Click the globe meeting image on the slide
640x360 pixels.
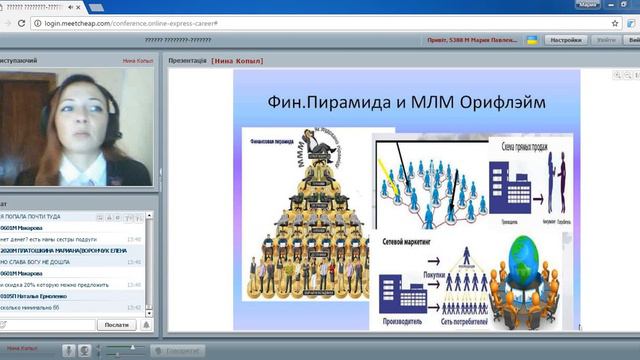coord(524,282)
